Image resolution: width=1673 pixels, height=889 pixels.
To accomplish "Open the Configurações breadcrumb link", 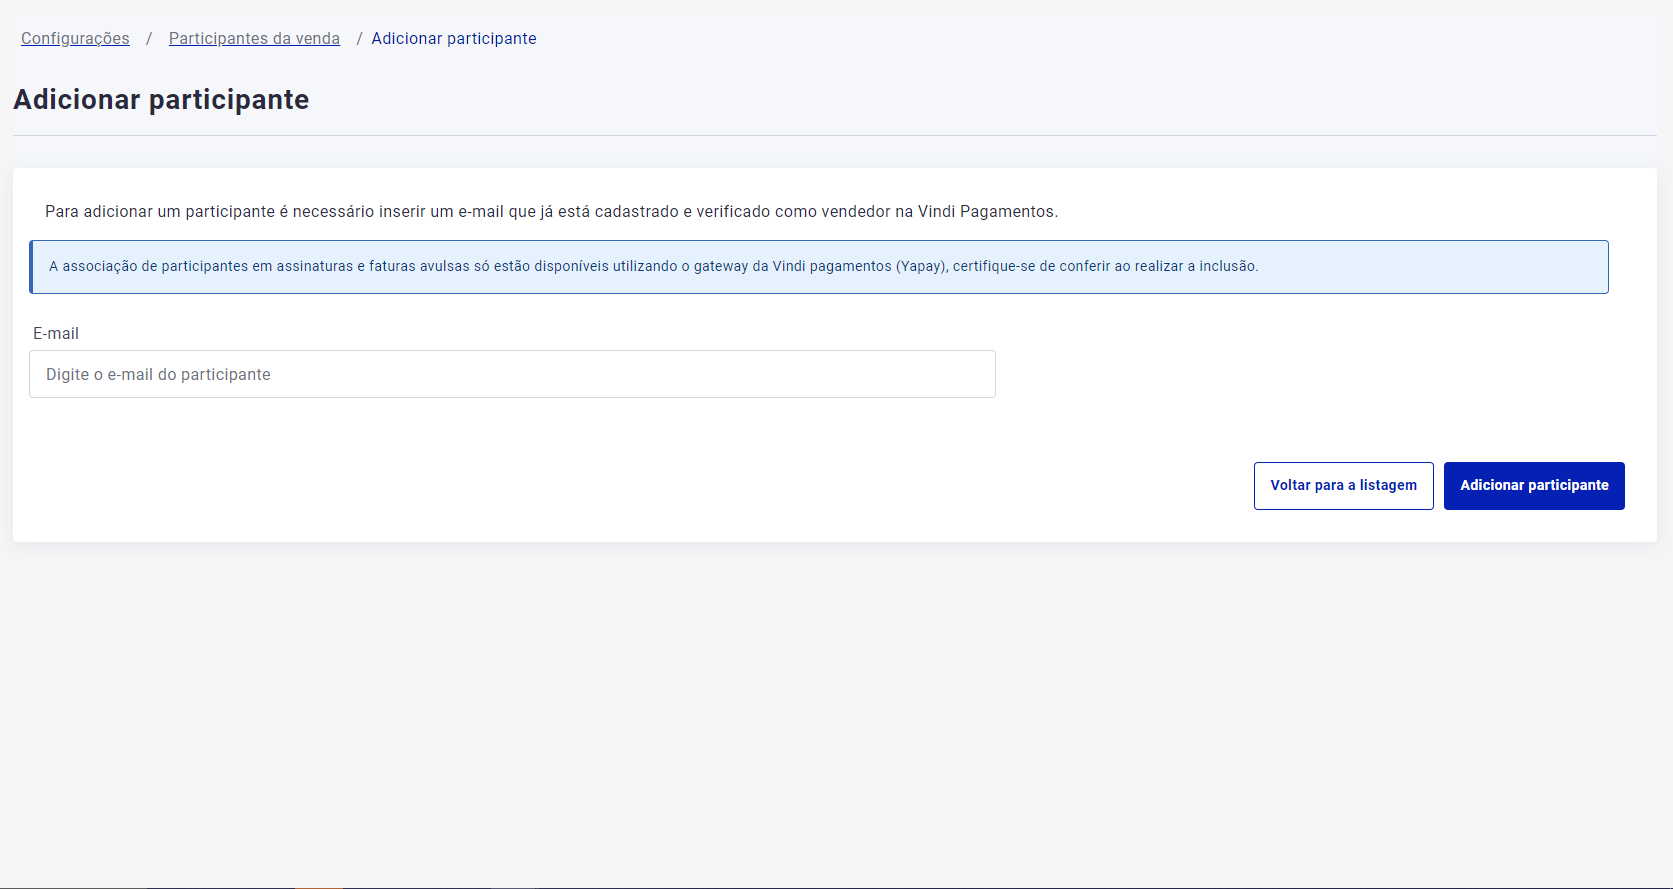I will (x=75, y=38).
